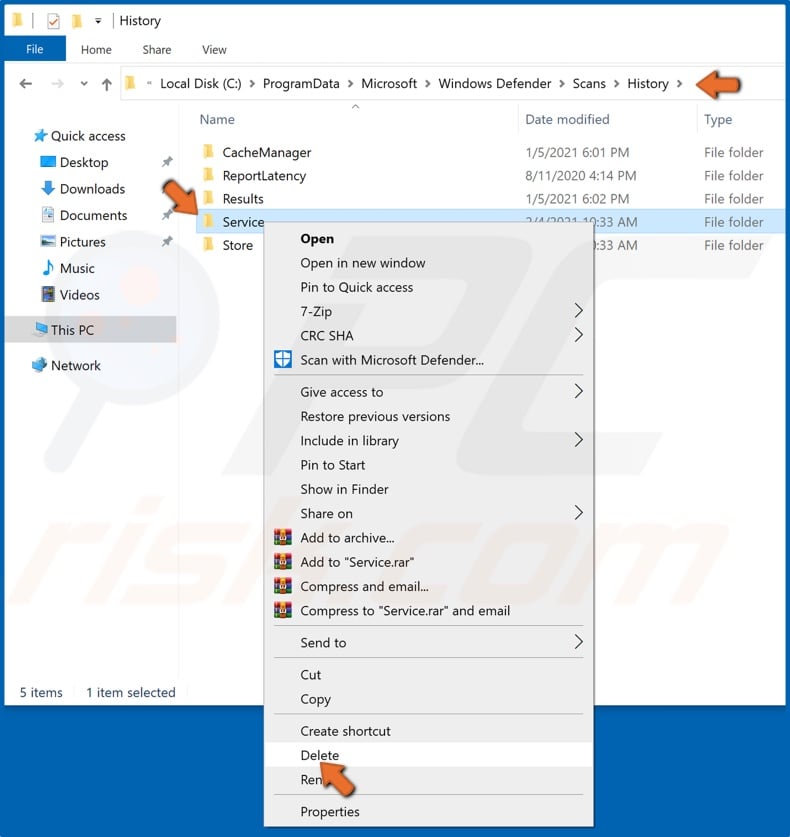This screenshot has width=790, height=837.
Task: Click ProgramData breadcrumb segment
Action: 301,84
